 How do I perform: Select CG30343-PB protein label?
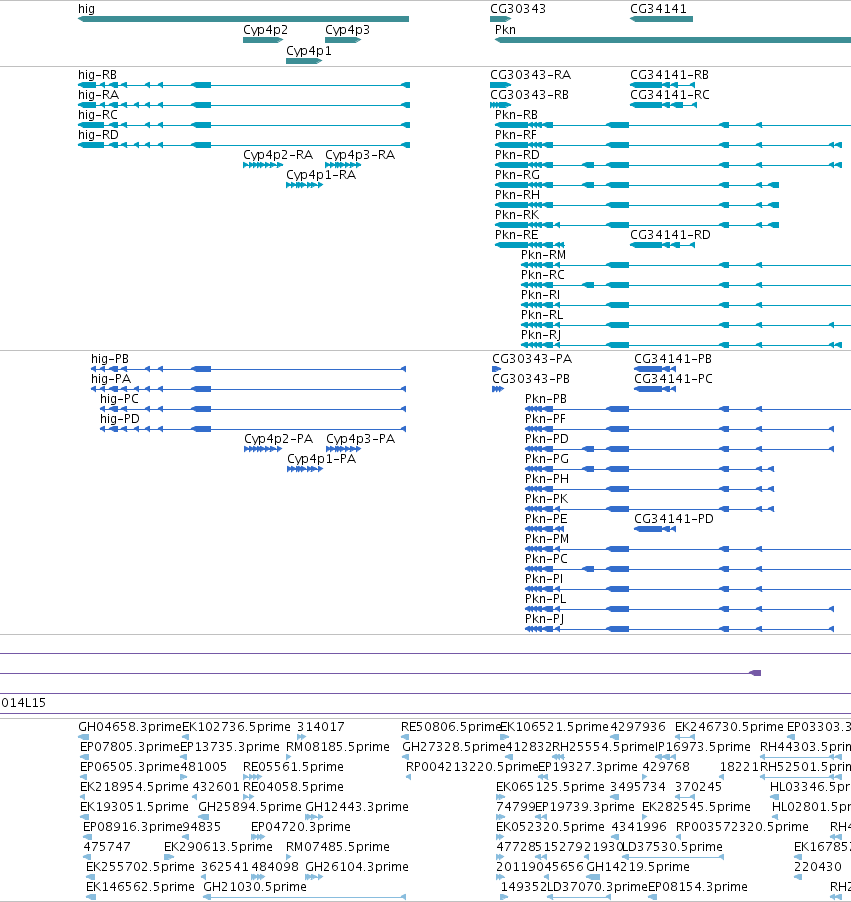pos(531,379)
